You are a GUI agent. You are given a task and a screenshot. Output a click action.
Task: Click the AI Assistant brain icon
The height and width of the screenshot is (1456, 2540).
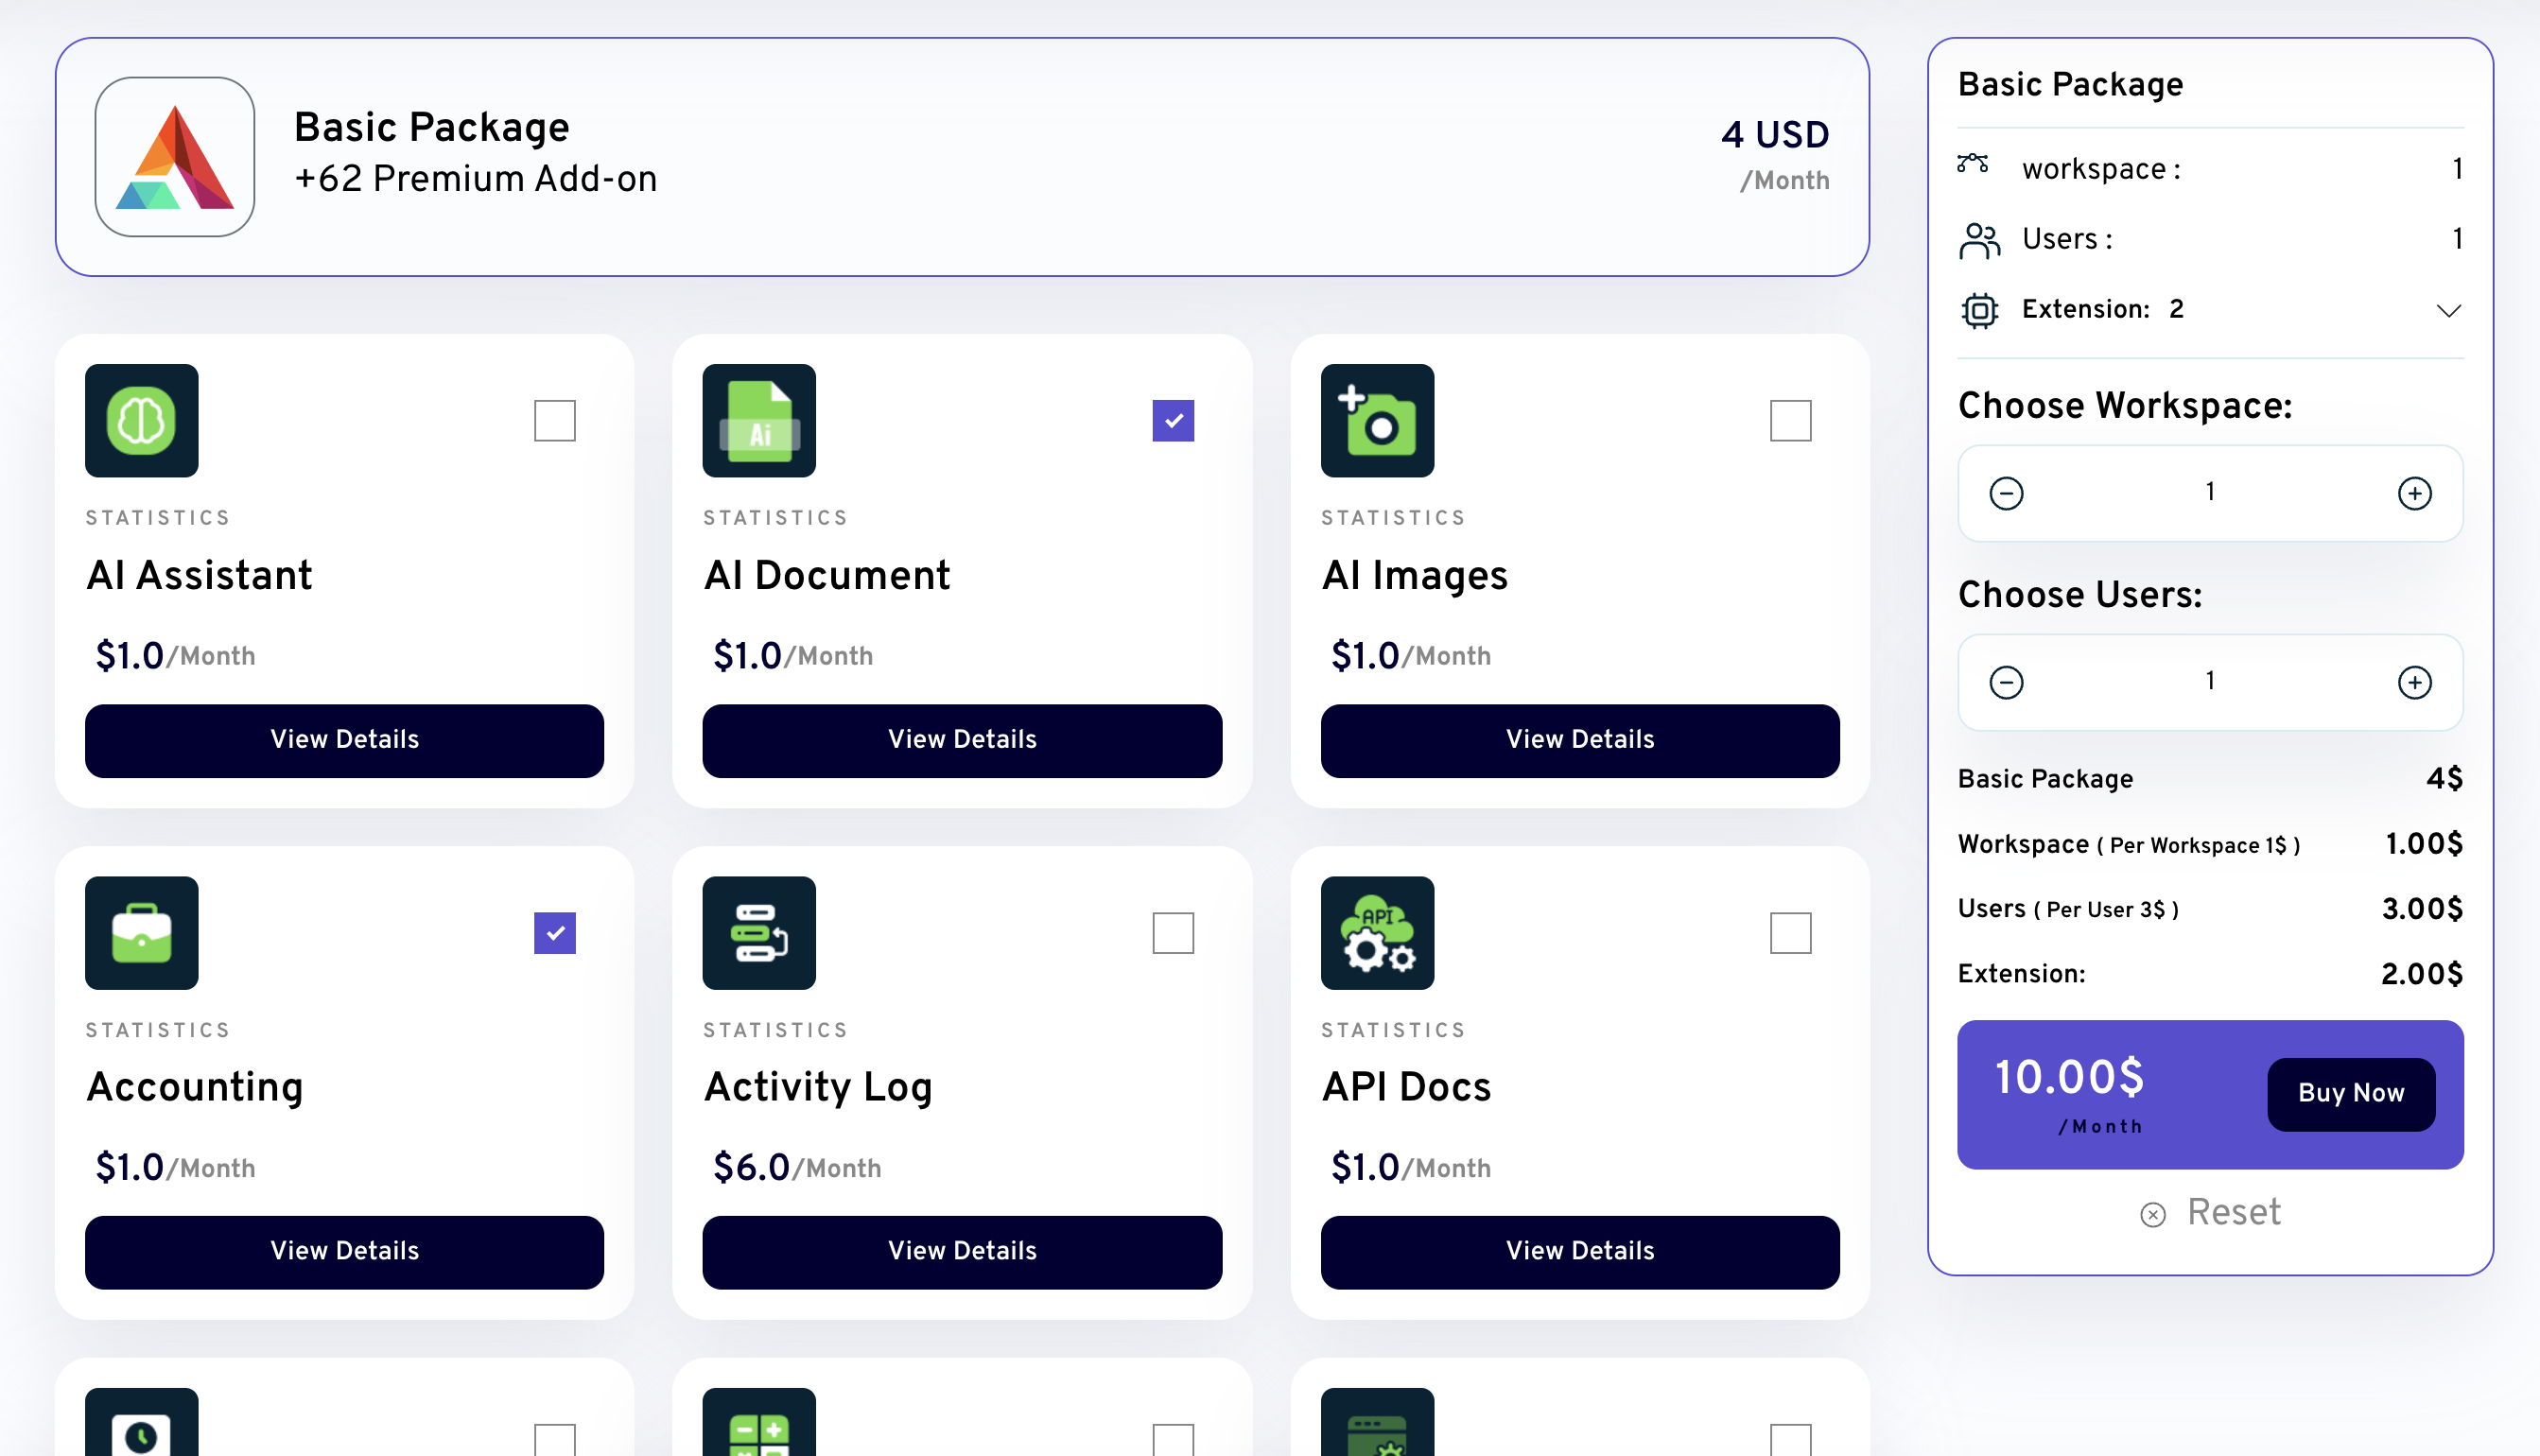141,420
